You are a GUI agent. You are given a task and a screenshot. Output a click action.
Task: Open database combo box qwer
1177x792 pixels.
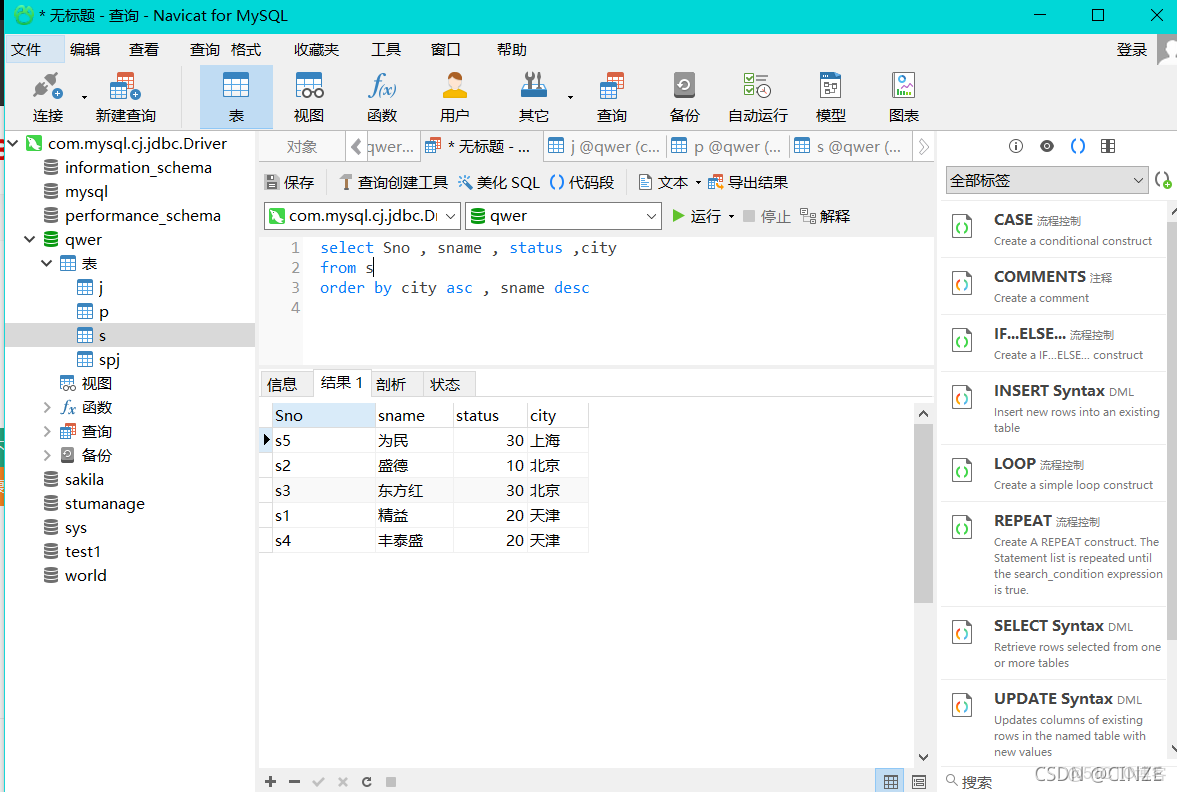(562, 216)
